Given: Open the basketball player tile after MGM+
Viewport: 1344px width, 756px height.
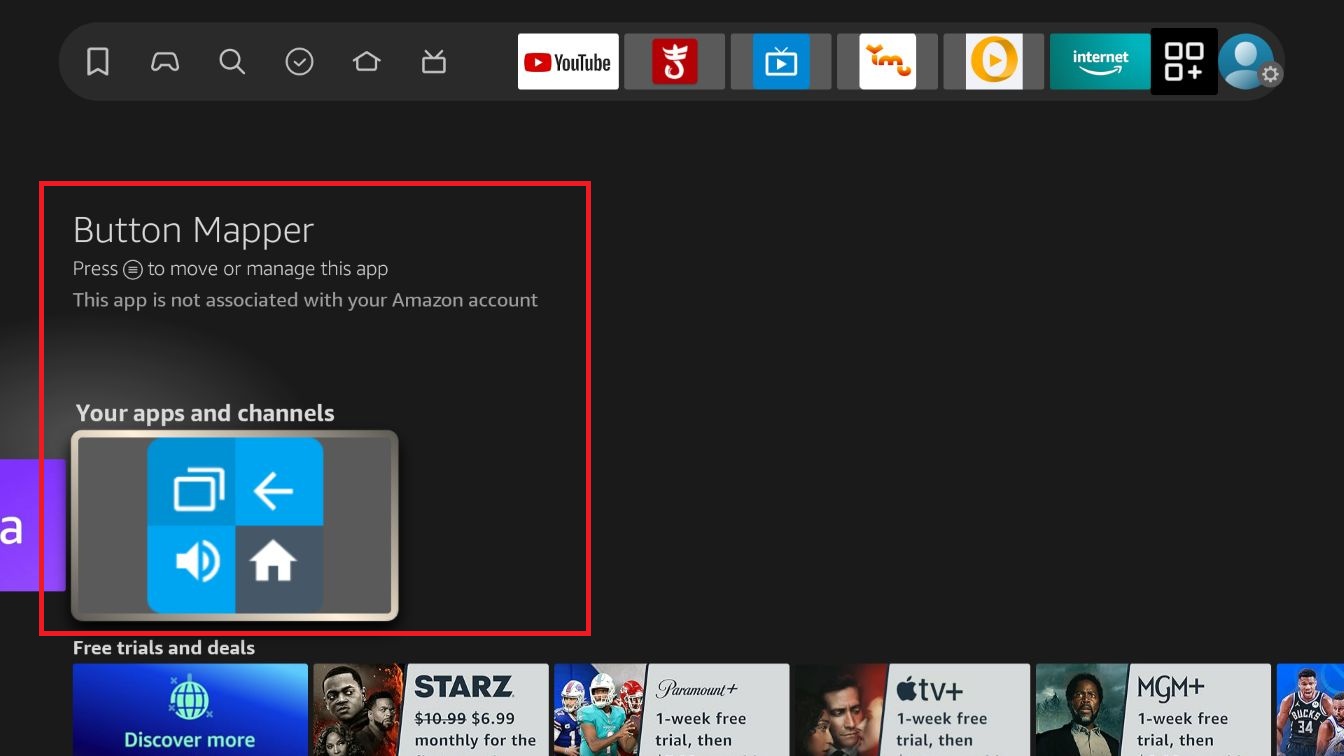Looking at the screenshot, I should (1310, 709).
